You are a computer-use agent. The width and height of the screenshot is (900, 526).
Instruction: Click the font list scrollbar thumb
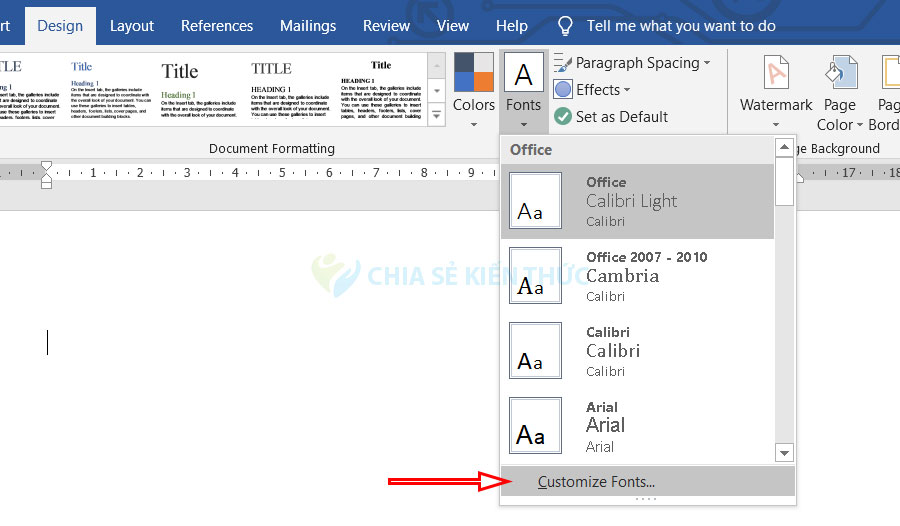(784, 181)
